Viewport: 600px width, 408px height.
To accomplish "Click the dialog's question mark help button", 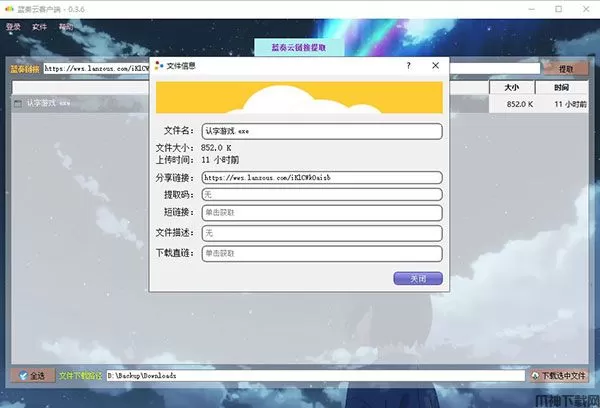I will click(409, 66).
